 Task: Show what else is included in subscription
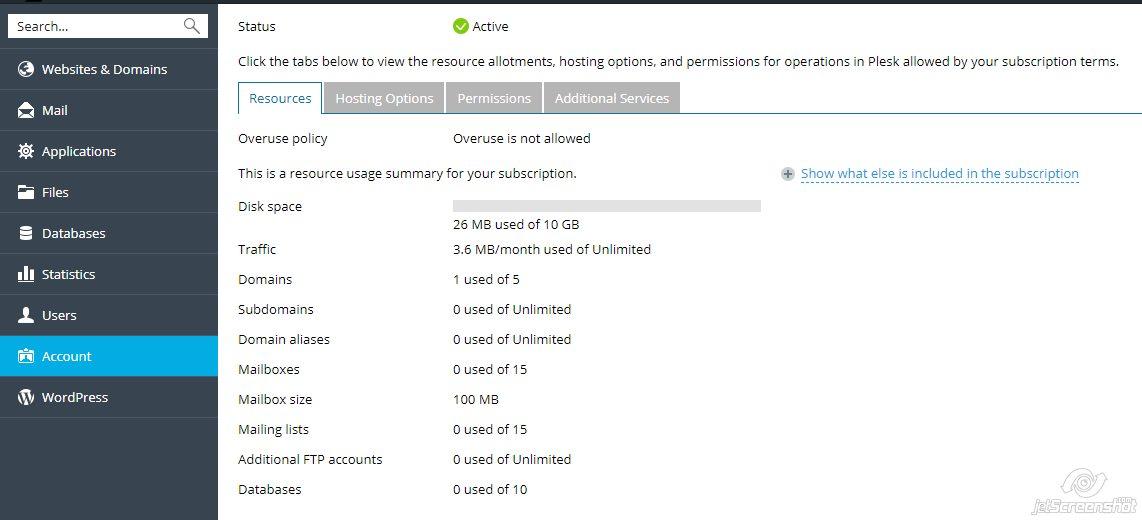(x=939, y=173)
